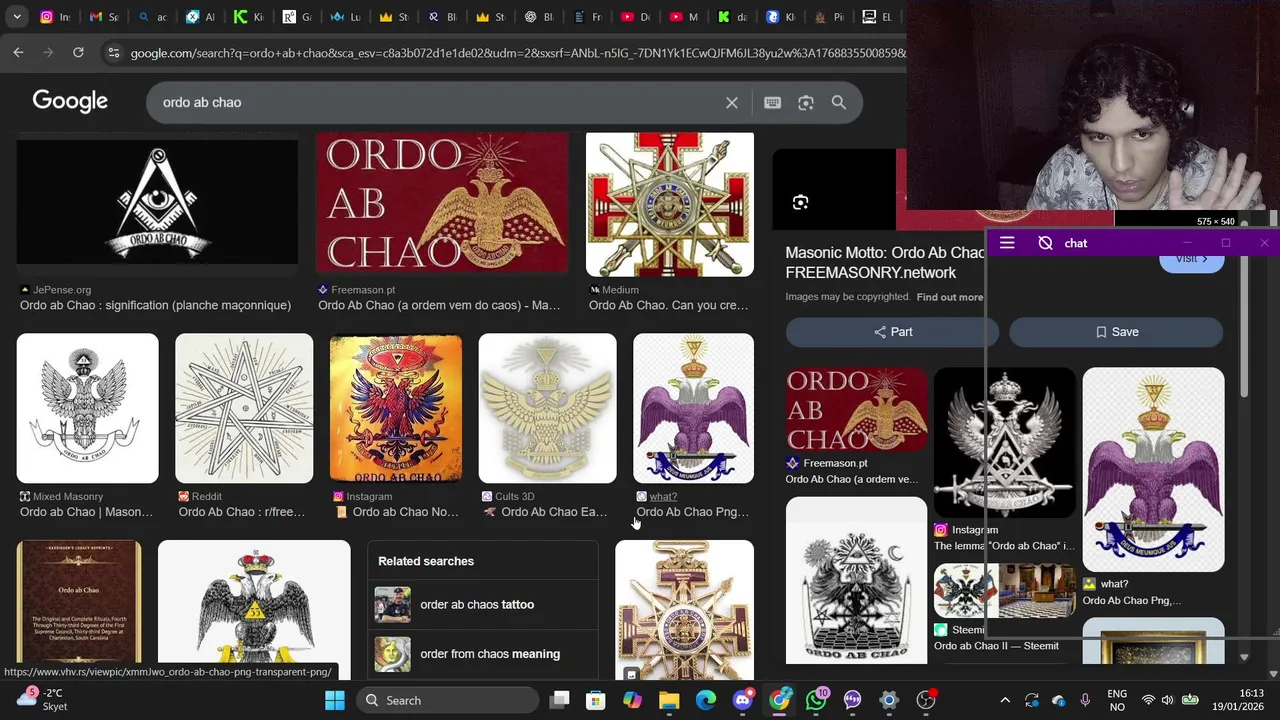Viewport: 1280px width, 720px height.
Task: Open the site information icon in address bar
Action: pyautogui.click(x=113, y=53)
